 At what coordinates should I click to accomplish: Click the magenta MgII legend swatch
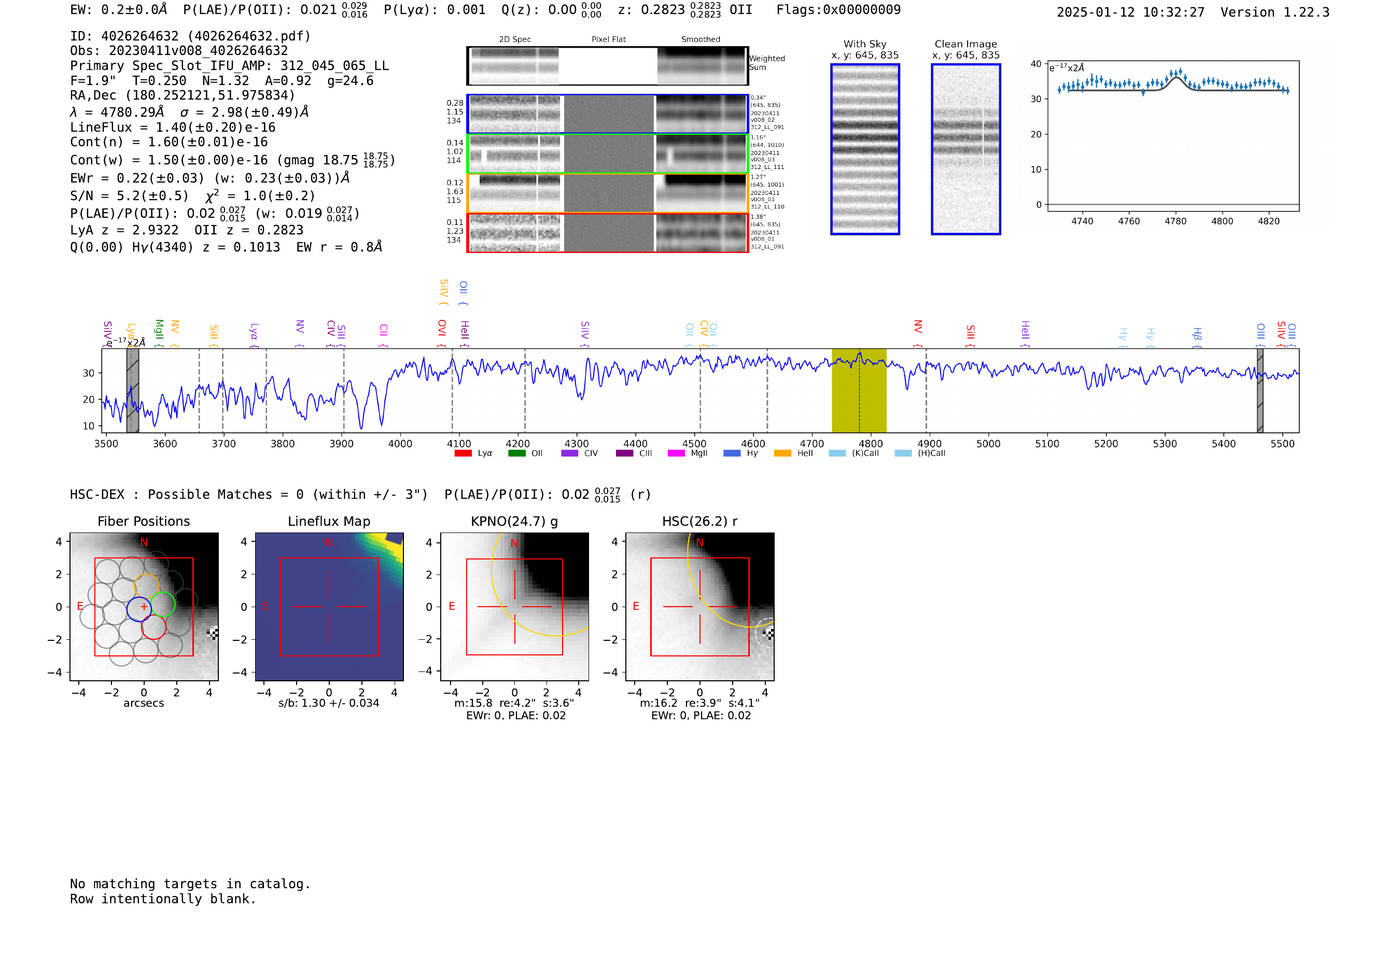[x=676, y=454]
